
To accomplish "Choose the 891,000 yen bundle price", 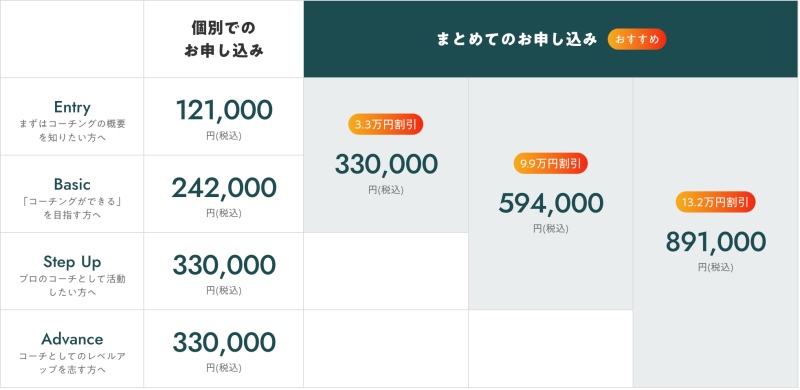I will [x=715, y=242].
